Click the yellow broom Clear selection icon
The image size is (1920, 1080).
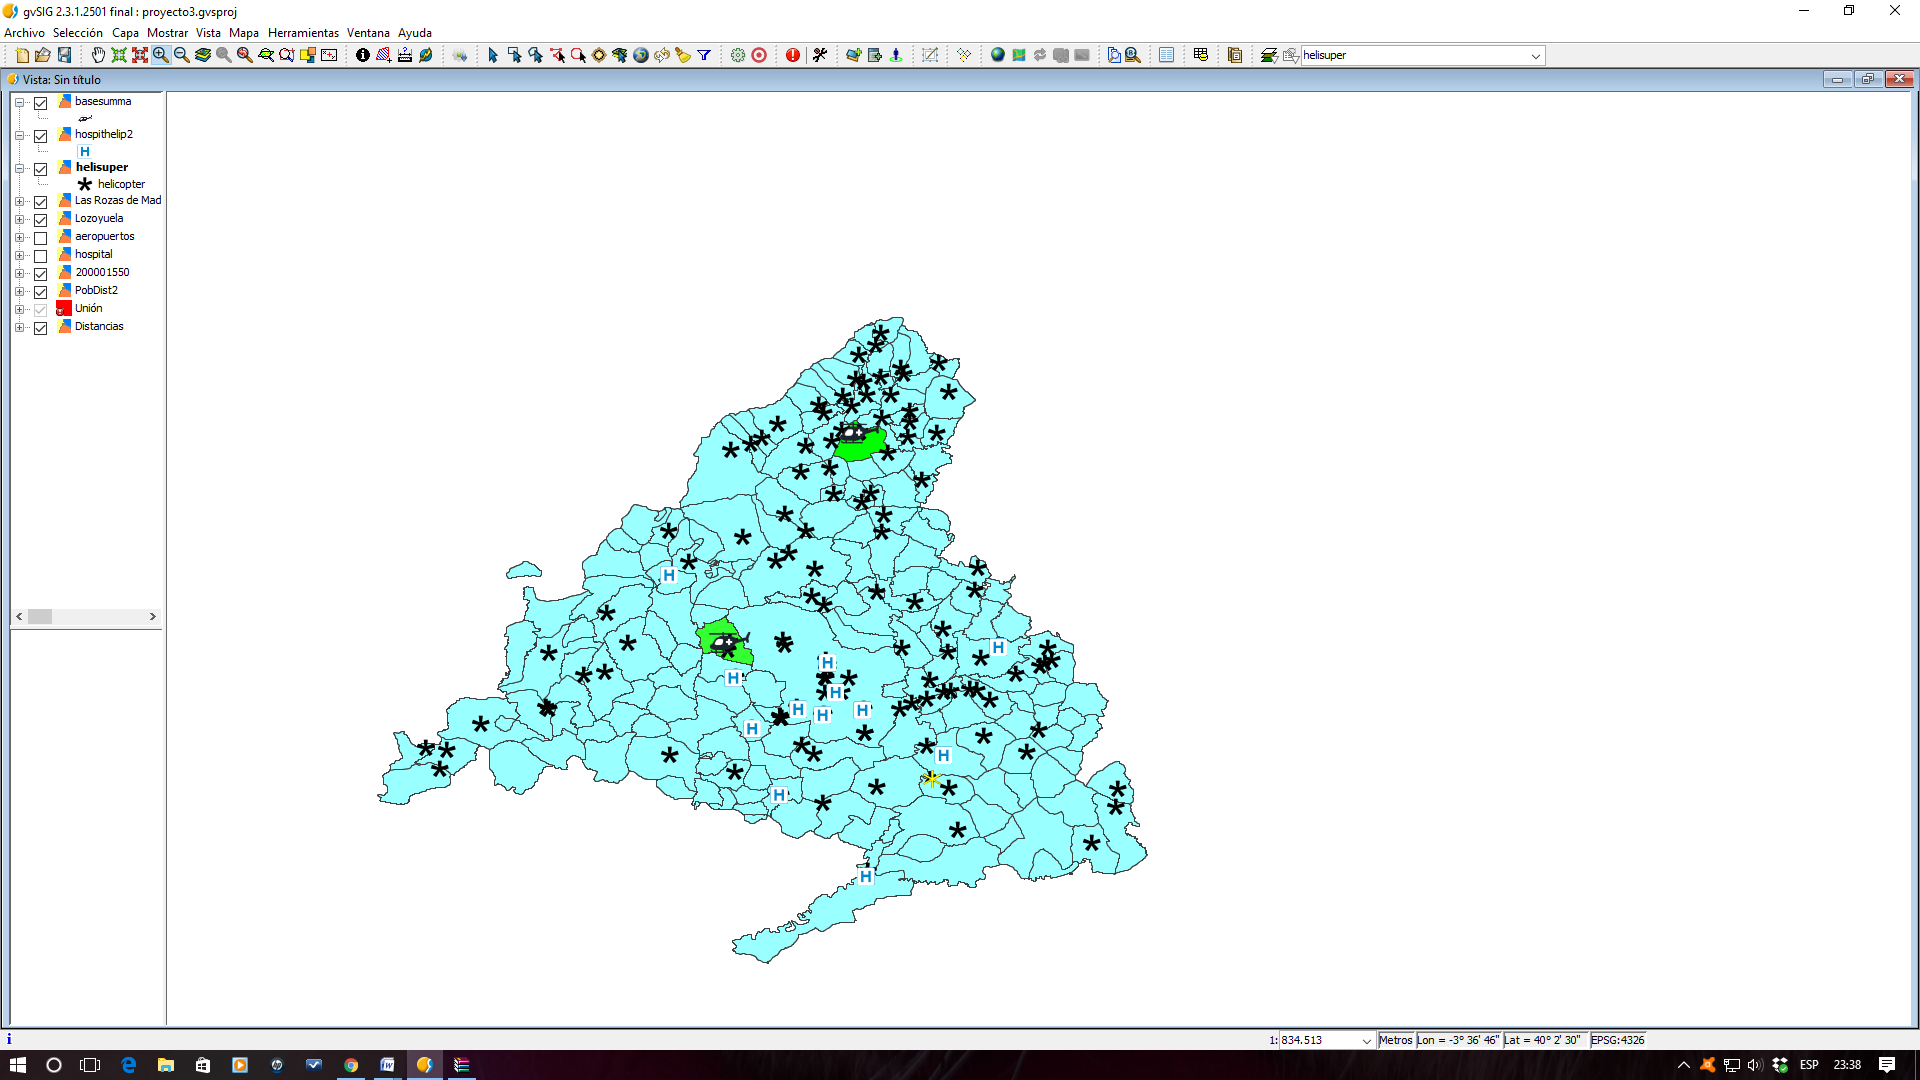[x=683, y=55]
